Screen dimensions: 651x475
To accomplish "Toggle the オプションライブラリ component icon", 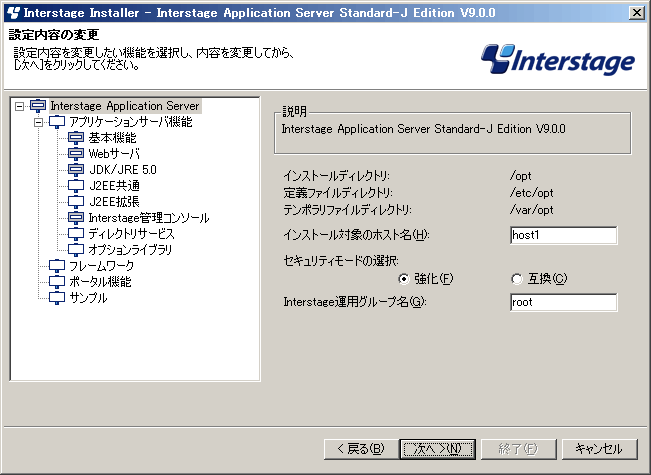I will 76,250.
